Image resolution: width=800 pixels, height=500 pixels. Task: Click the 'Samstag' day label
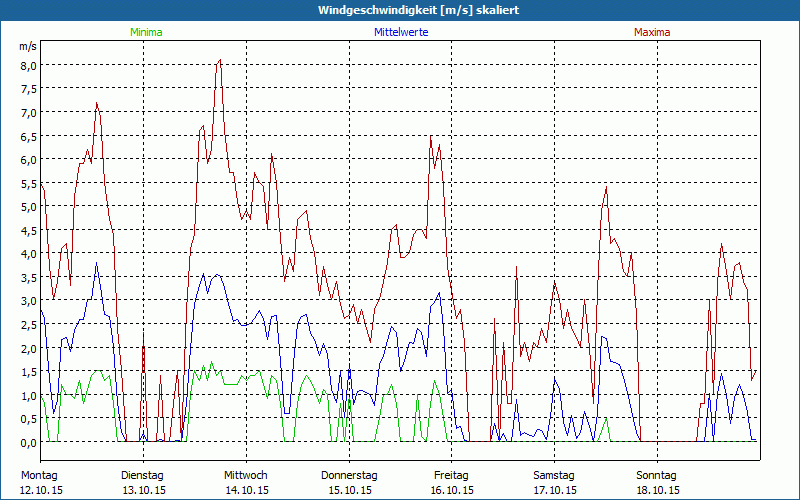(554, 476)
